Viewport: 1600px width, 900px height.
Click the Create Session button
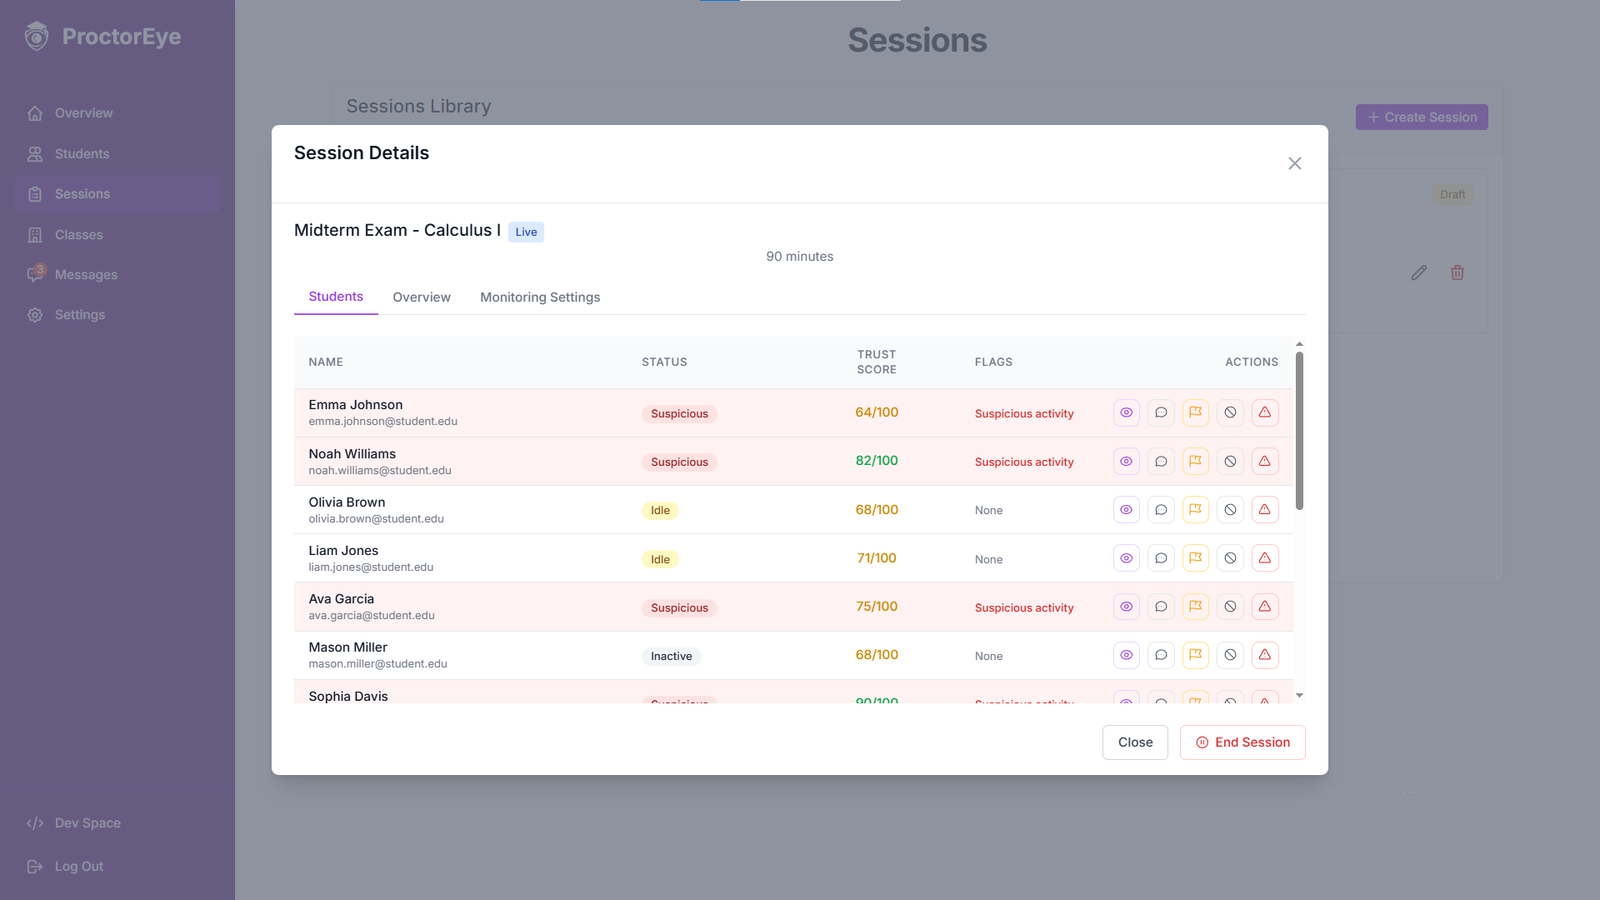point(1421,117)
